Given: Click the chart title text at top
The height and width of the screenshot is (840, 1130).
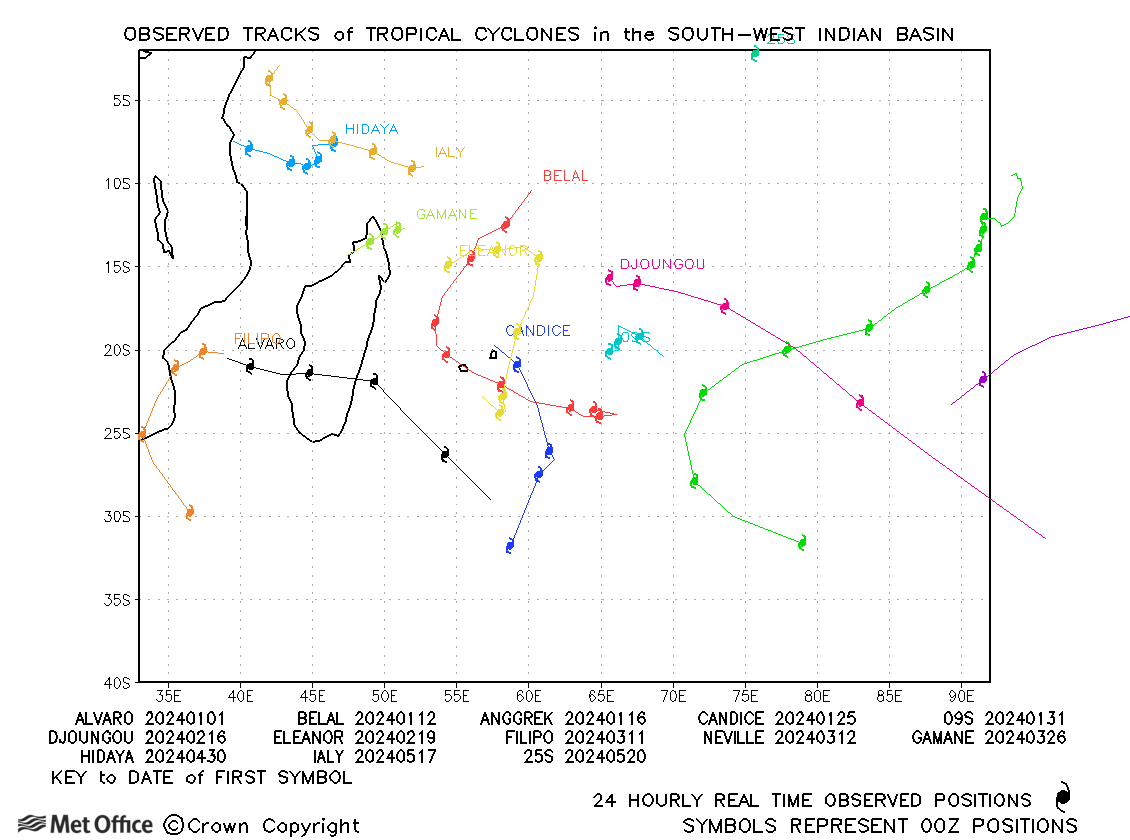Looking at the screenshot, I should tap(538, 34).
